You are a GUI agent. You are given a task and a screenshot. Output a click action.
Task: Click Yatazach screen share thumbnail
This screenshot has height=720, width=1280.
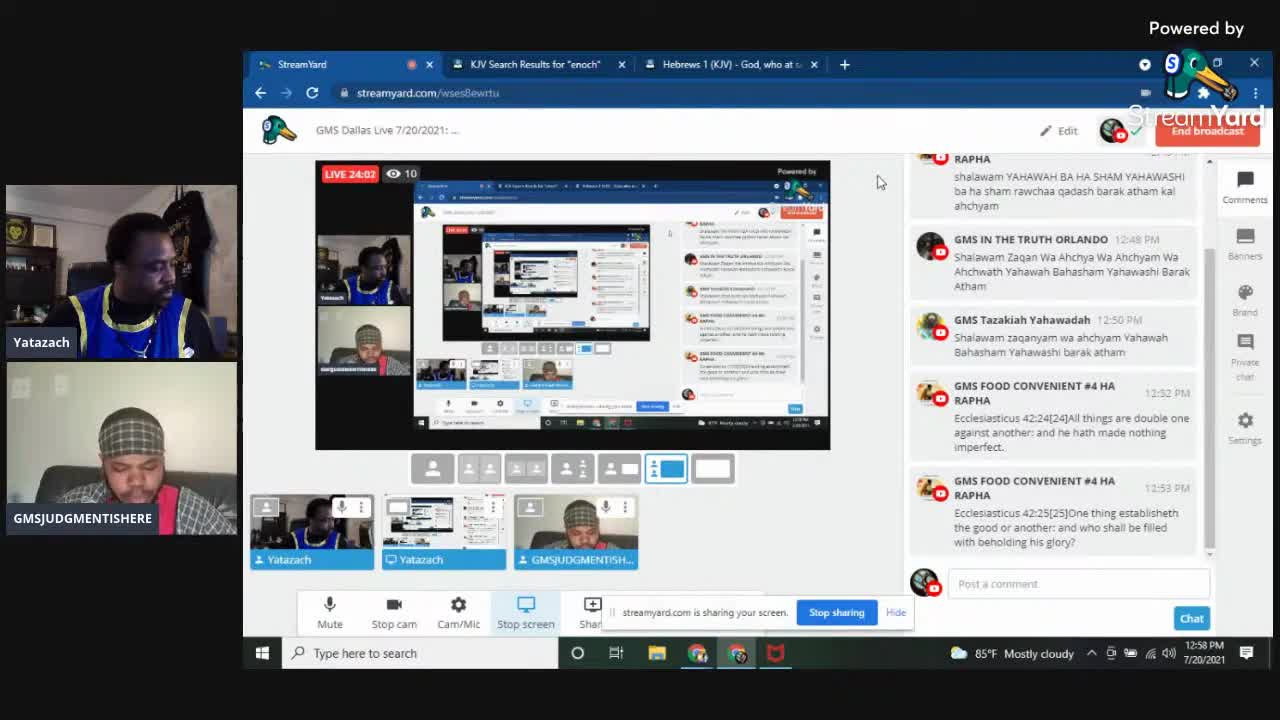(x=444, y=532)
